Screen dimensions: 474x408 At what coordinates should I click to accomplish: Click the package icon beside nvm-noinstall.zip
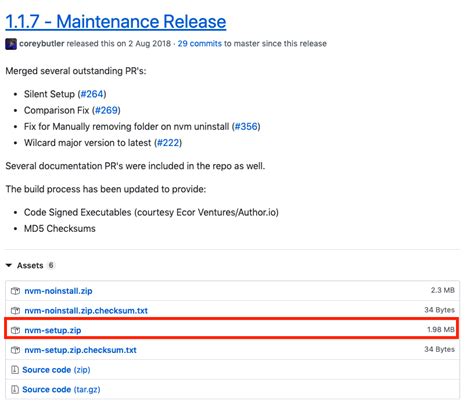pyautogui.click(x=15, y=291)
